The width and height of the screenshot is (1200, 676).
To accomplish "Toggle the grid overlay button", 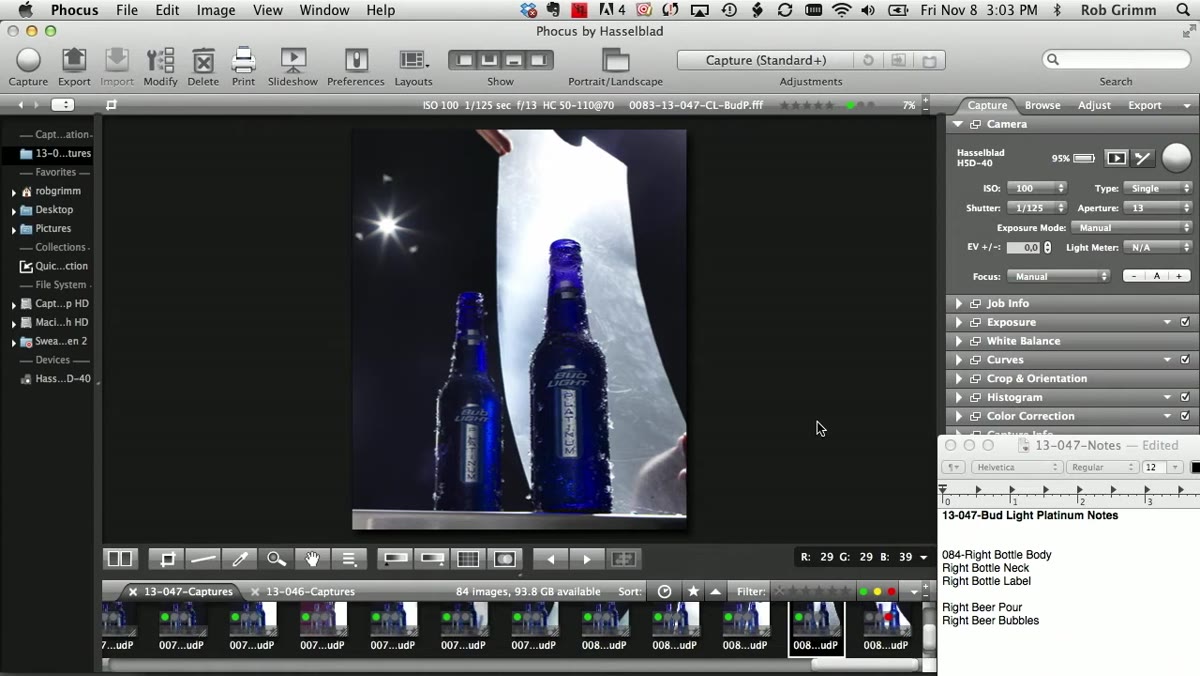I will (468, 559).
